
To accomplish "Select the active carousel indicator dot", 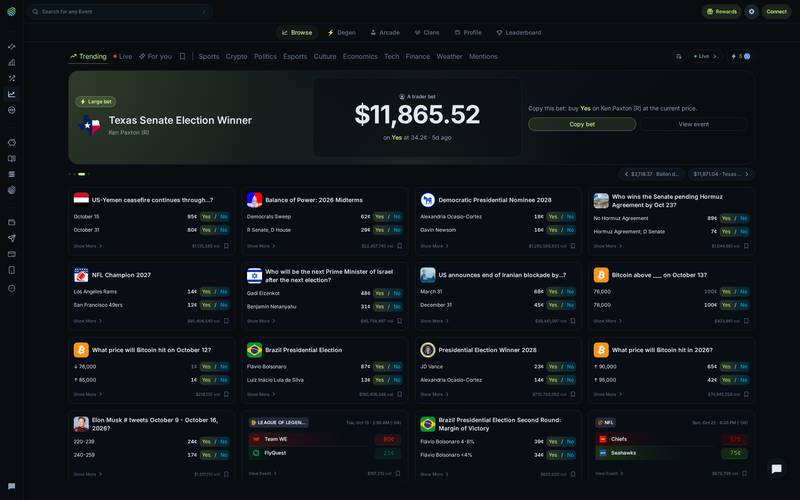I will point(82,174).
